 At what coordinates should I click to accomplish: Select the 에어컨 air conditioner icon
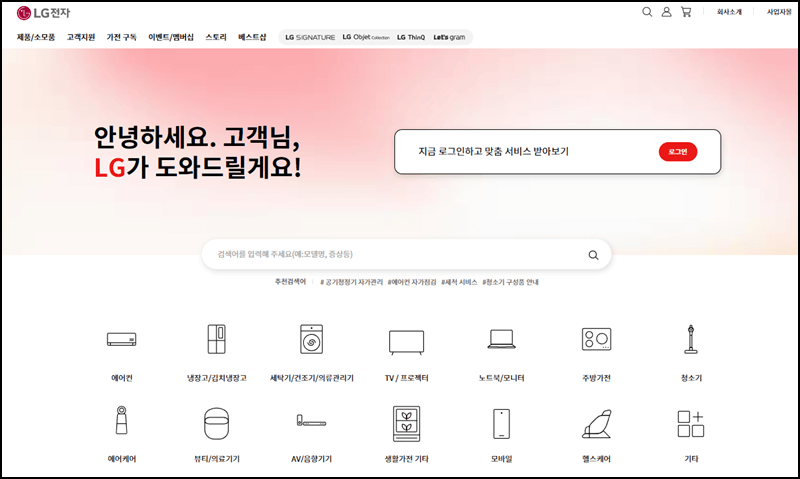(x=121, y=339)
